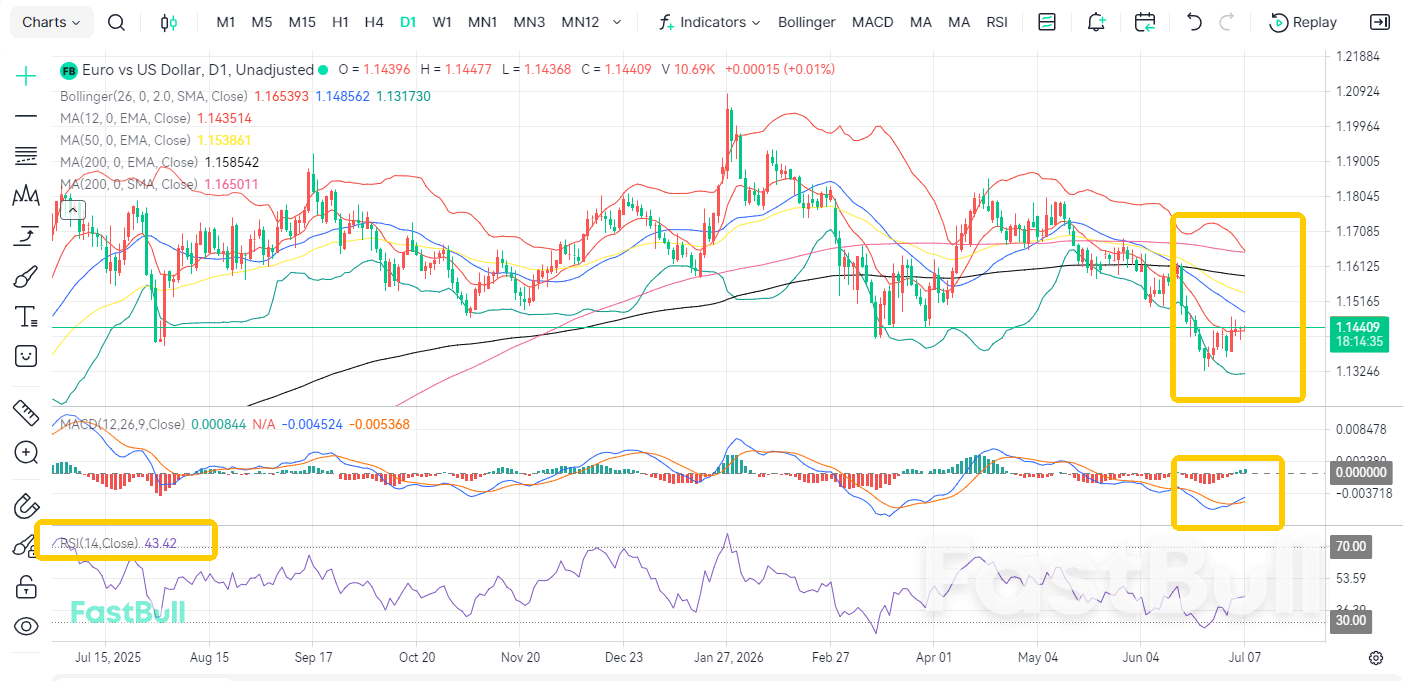The width and height of the screenshot is (1403, 681).
Task: Click the FB symbol logo badge
Action: click(69, 70)
